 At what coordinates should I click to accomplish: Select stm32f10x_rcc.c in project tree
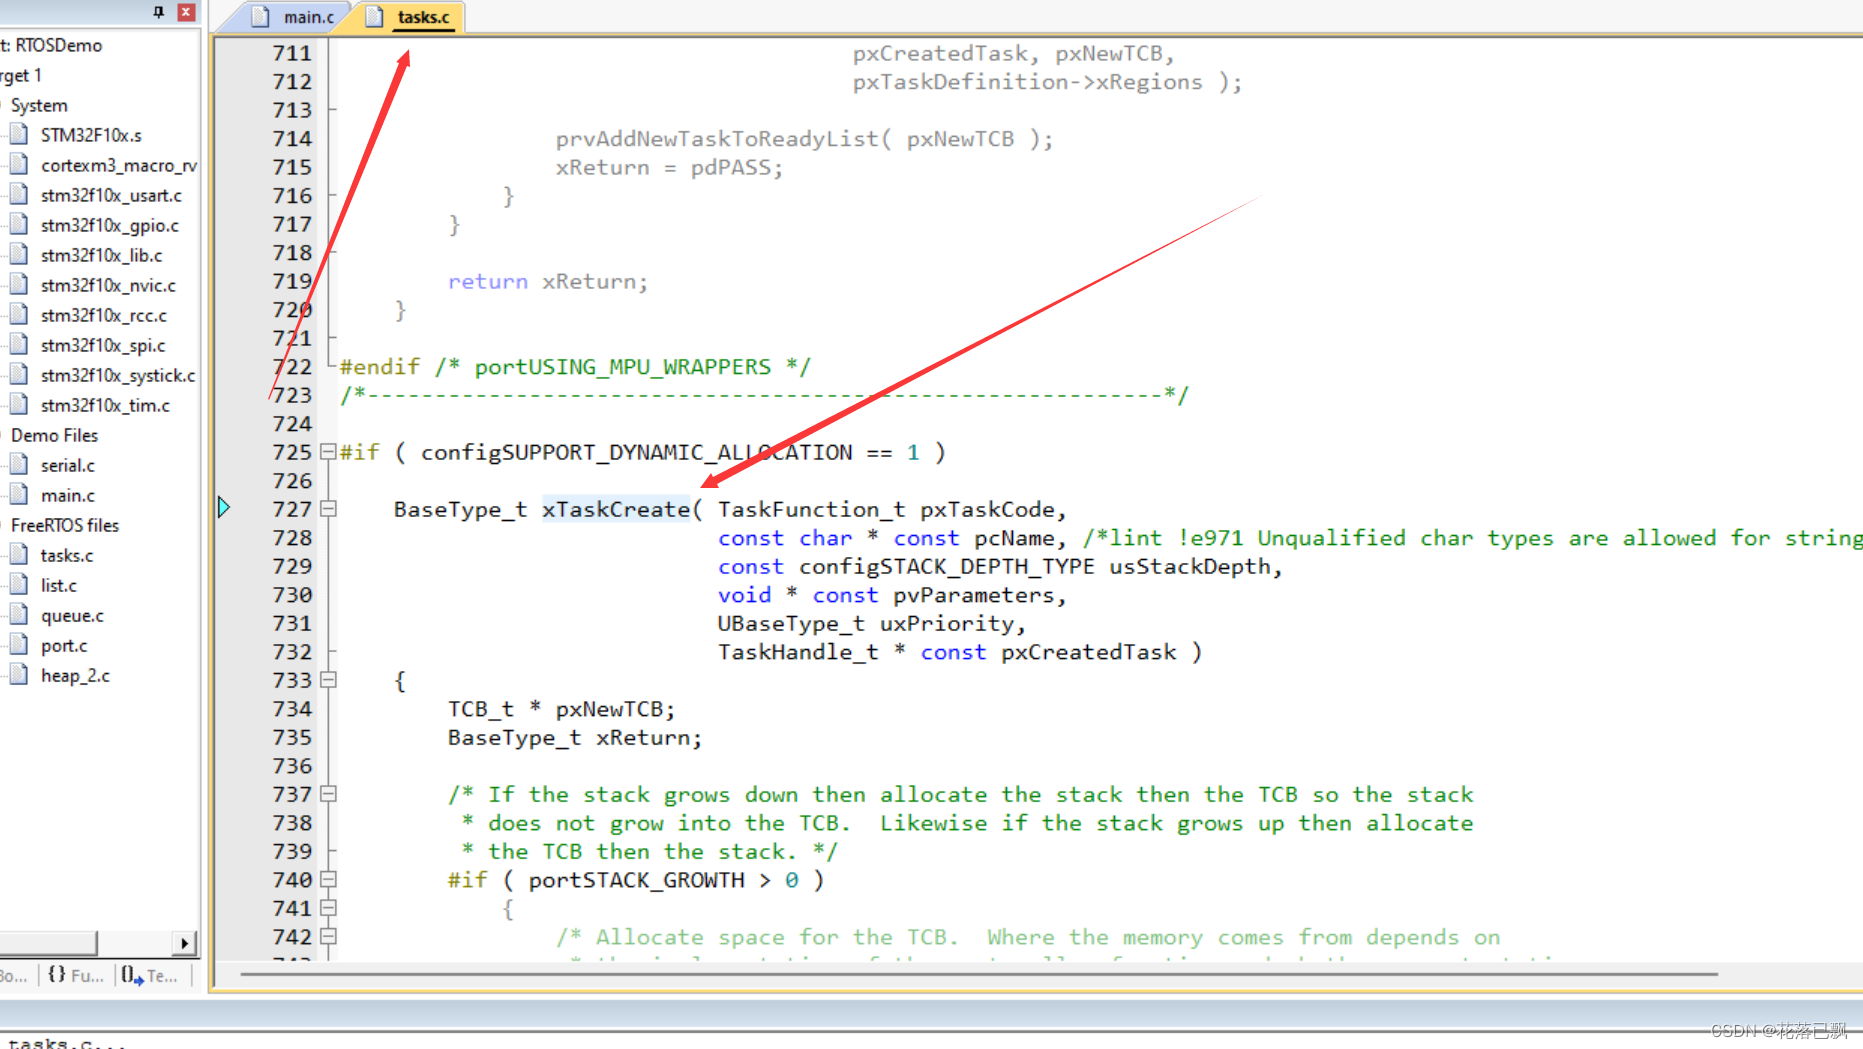pyautogui.click(x=103, y=315)
